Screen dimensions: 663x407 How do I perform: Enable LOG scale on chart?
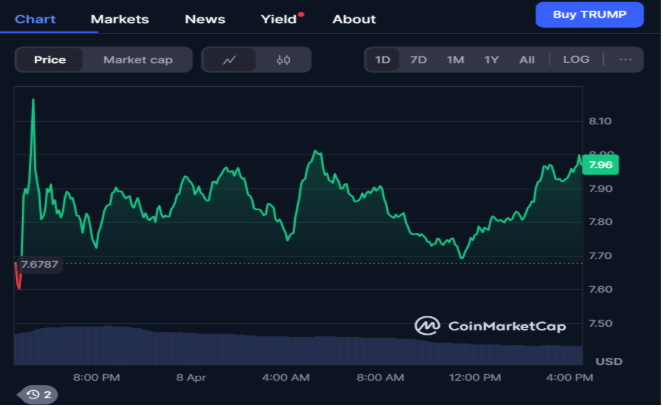click(x=576, y=60)
